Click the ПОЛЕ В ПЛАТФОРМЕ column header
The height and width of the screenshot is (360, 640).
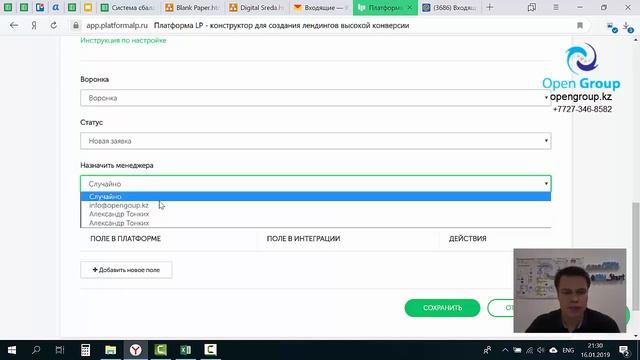(x=125, y=238)
